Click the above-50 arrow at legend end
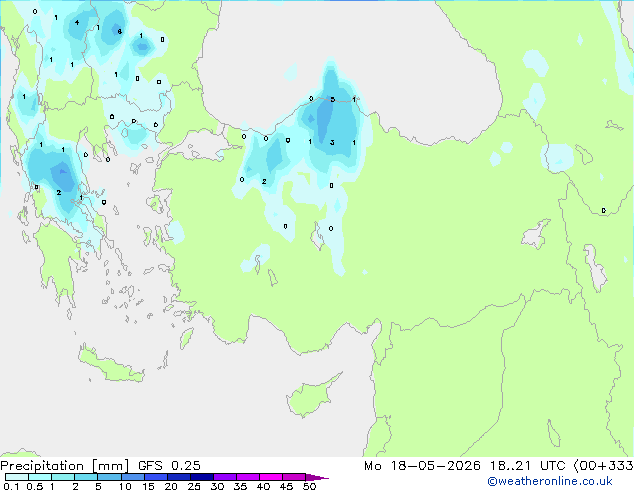 click(317, 477)
